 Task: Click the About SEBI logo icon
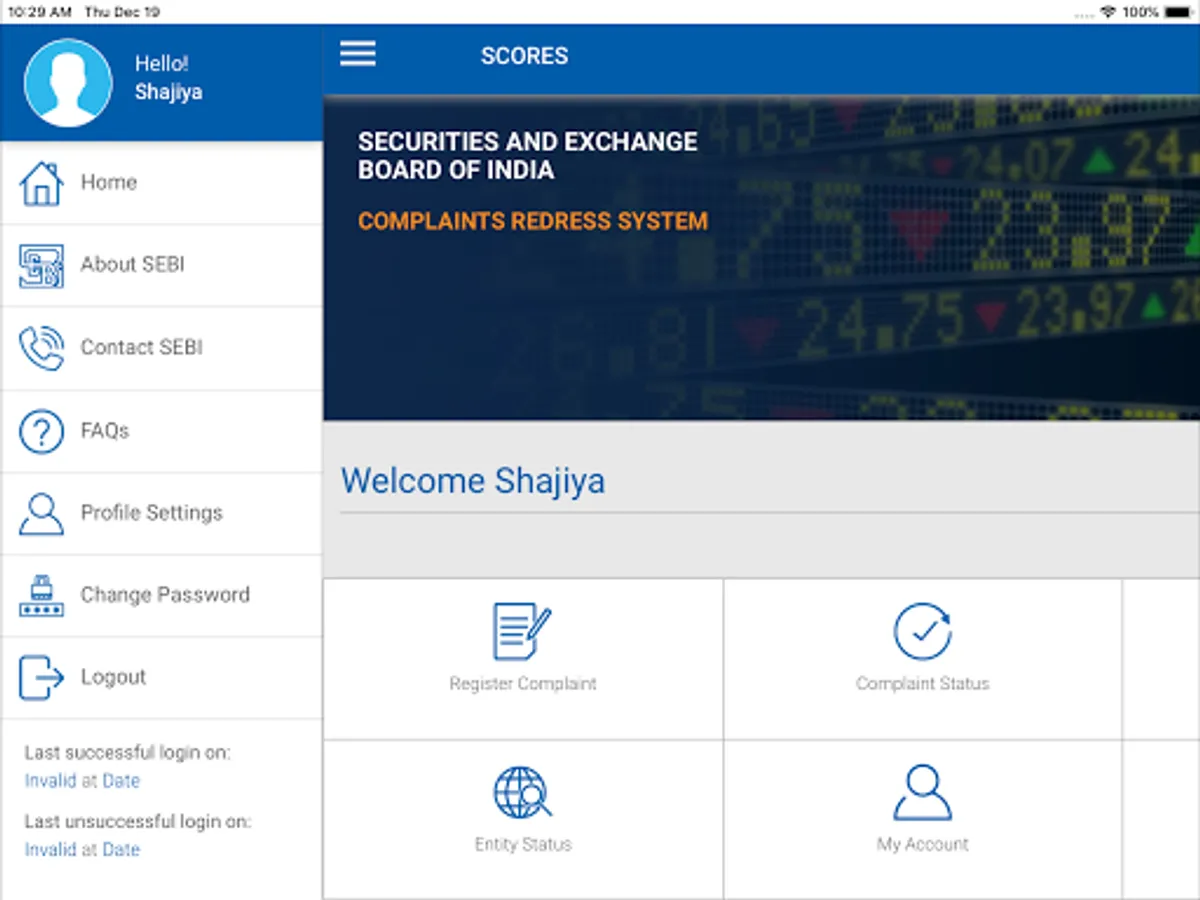(41, 266)
